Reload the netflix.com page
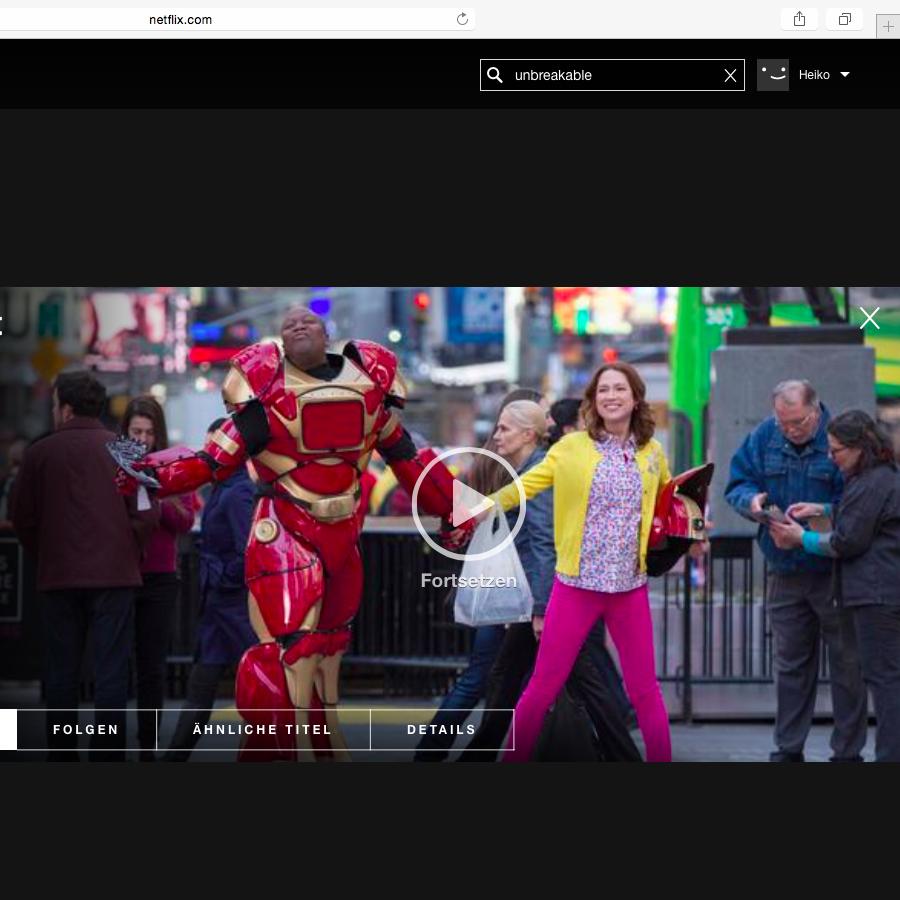Viewport: 900px width, 900px height. click(x=462, y=20)
